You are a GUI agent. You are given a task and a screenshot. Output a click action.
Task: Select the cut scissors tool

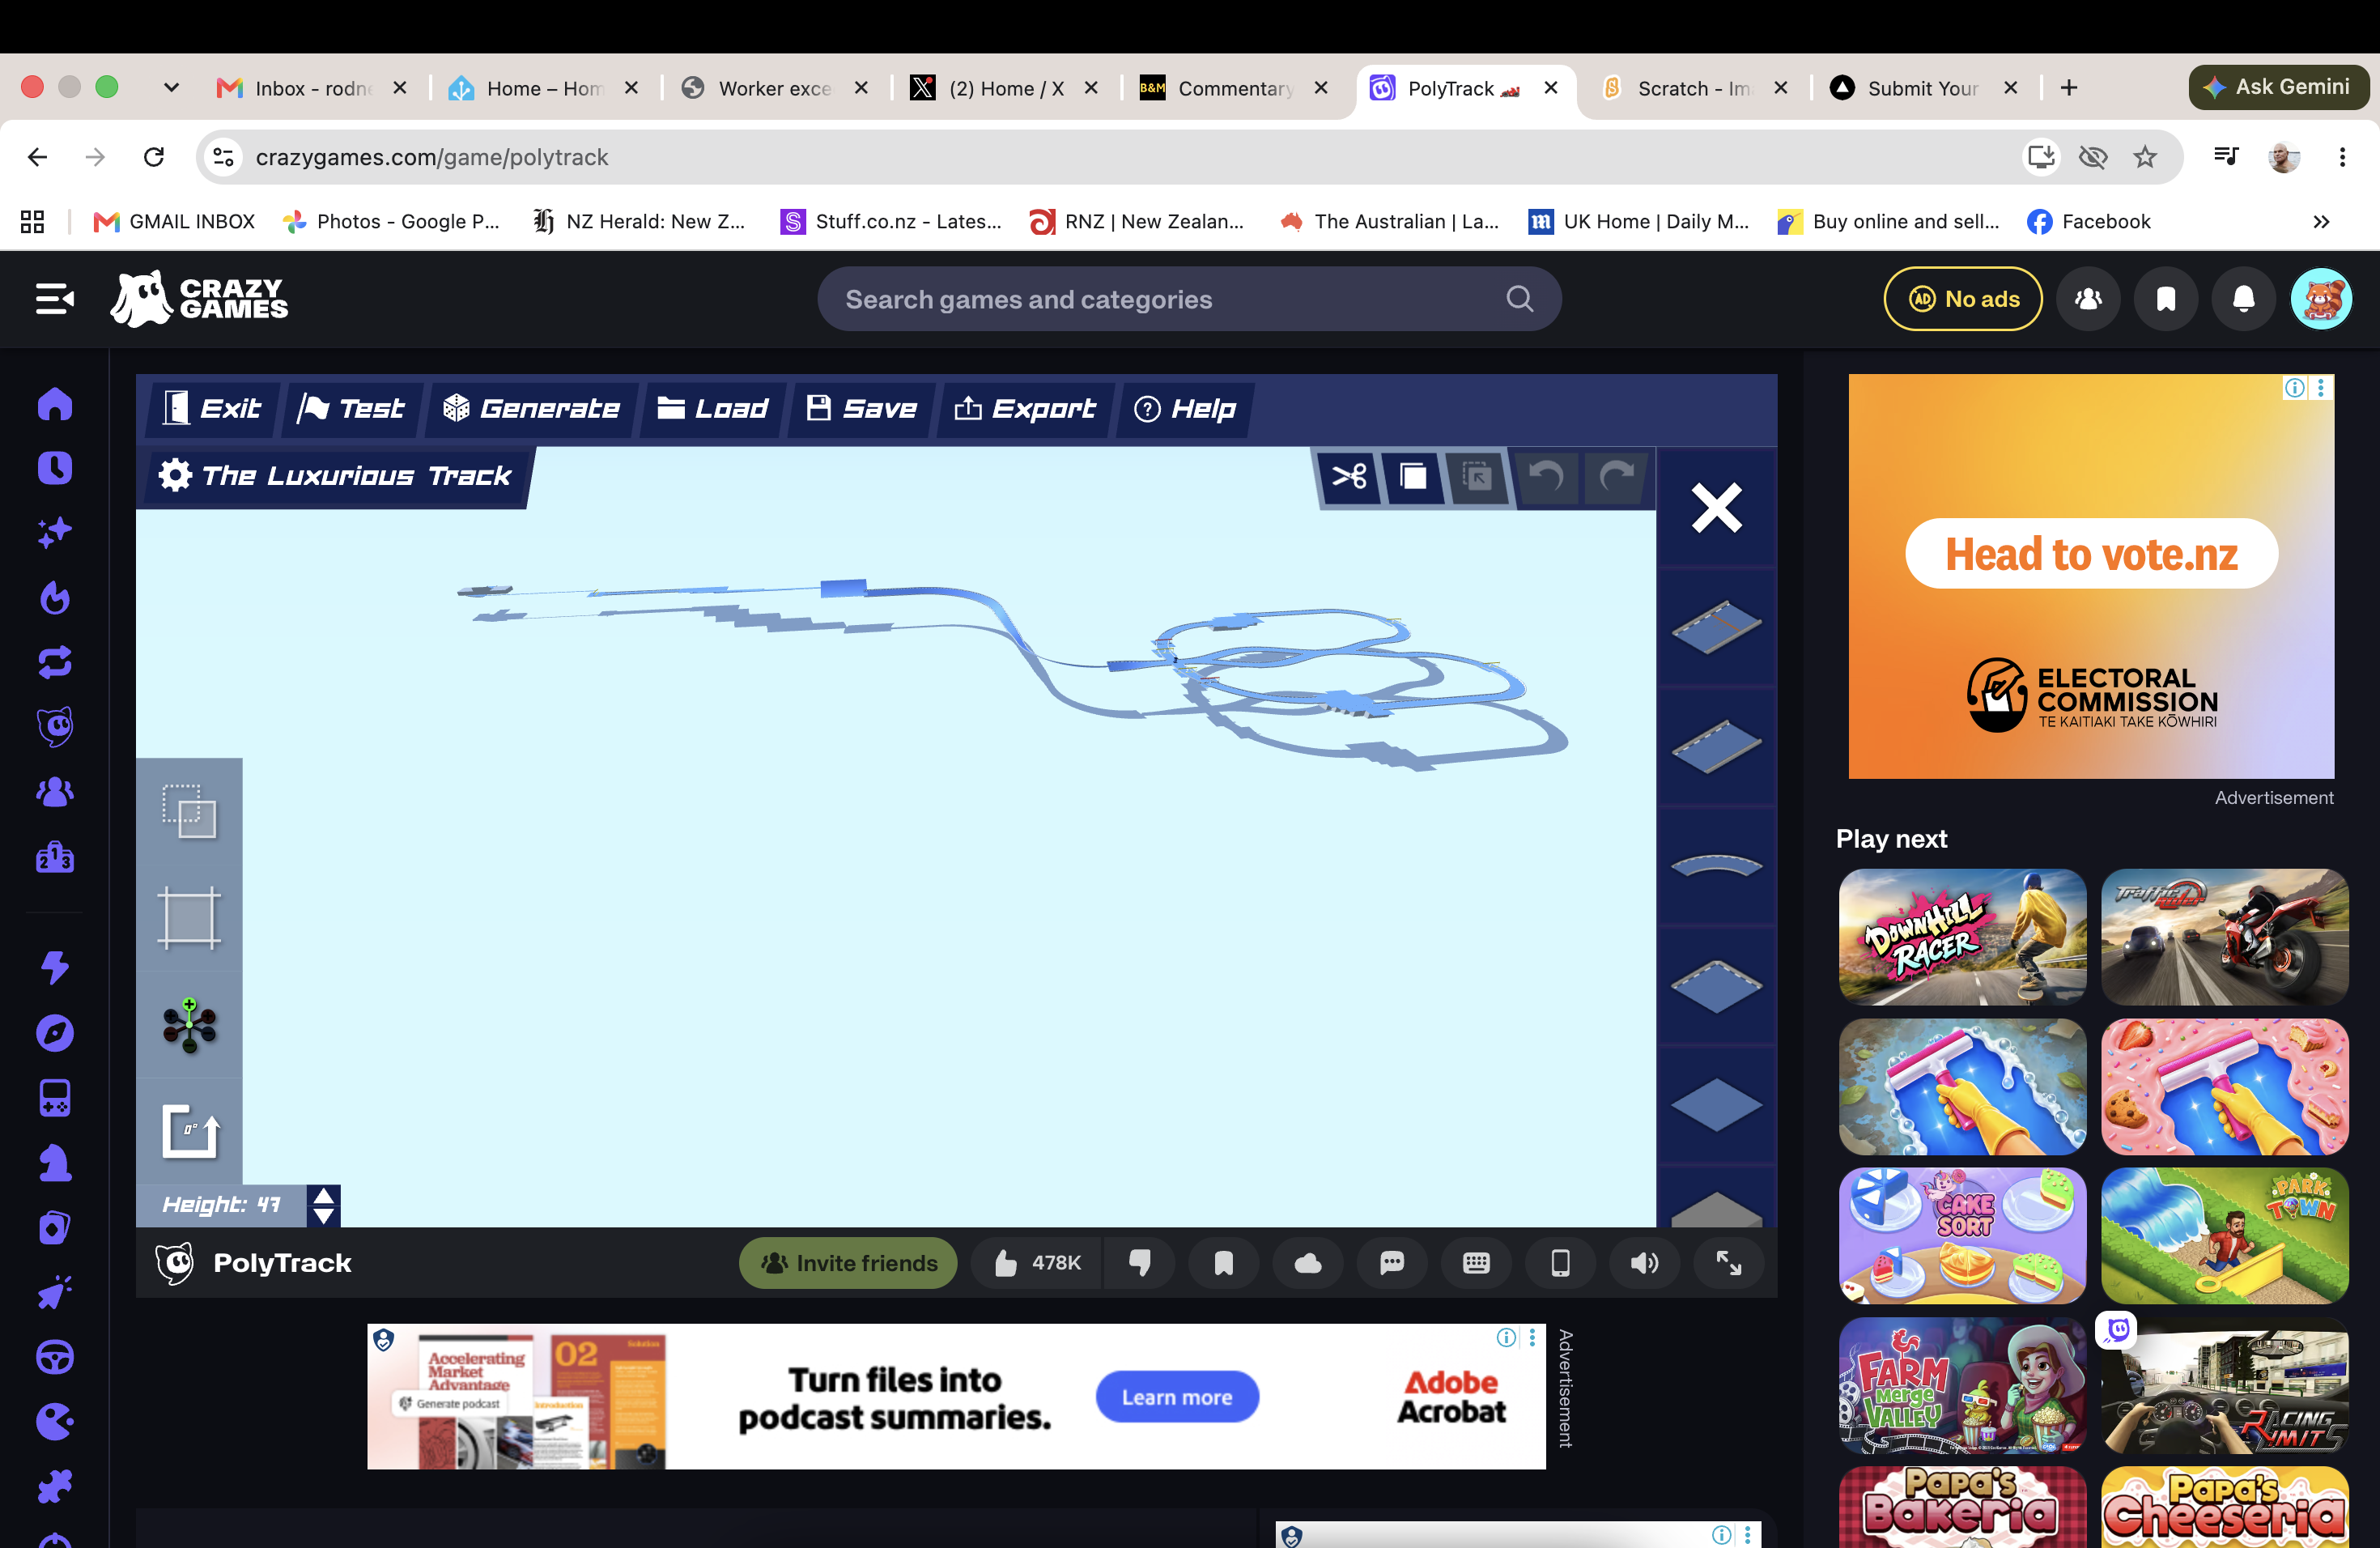click(x=1349, y=476)
